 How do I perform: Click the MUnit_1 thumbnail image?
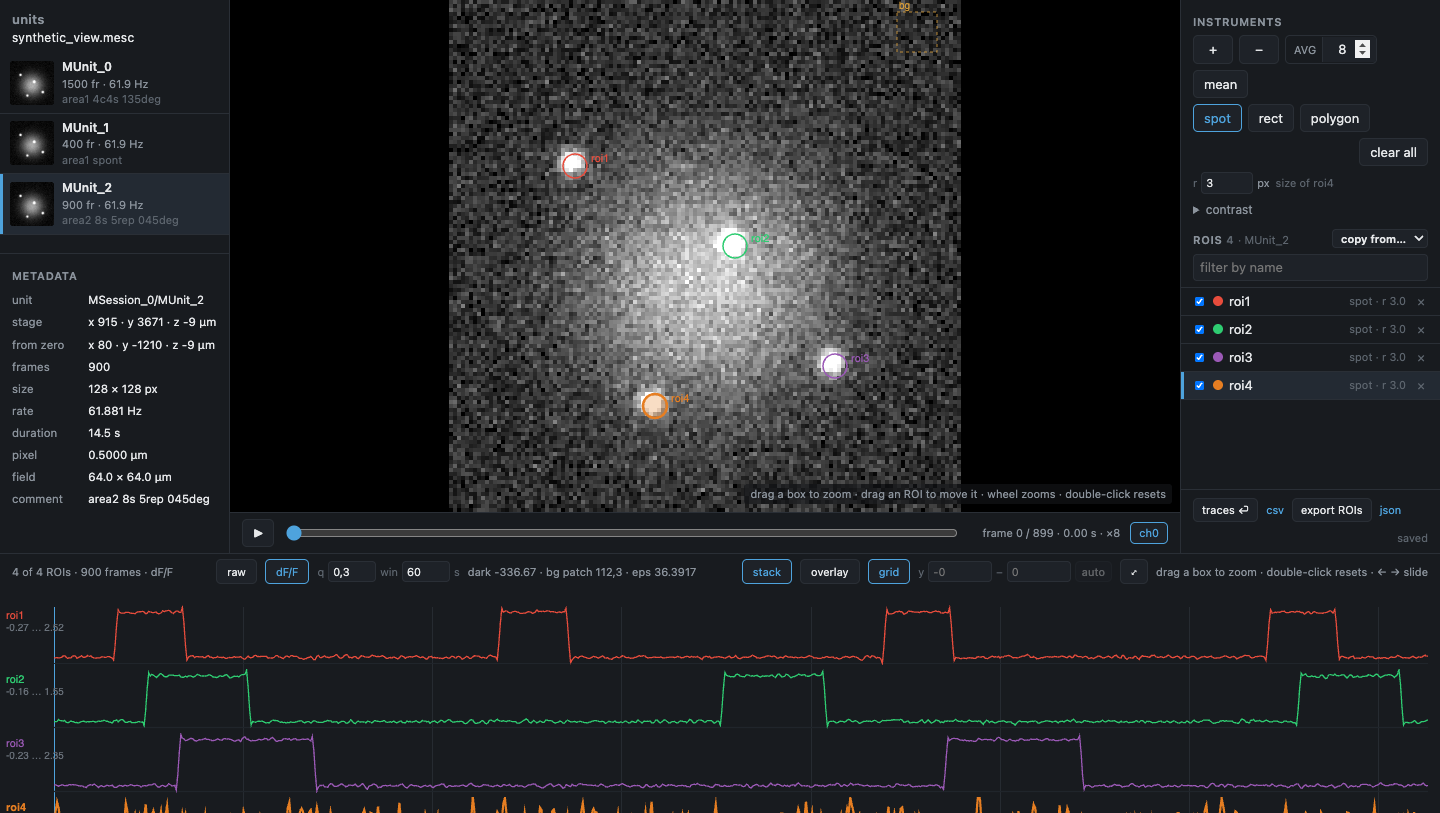(32, 144)
